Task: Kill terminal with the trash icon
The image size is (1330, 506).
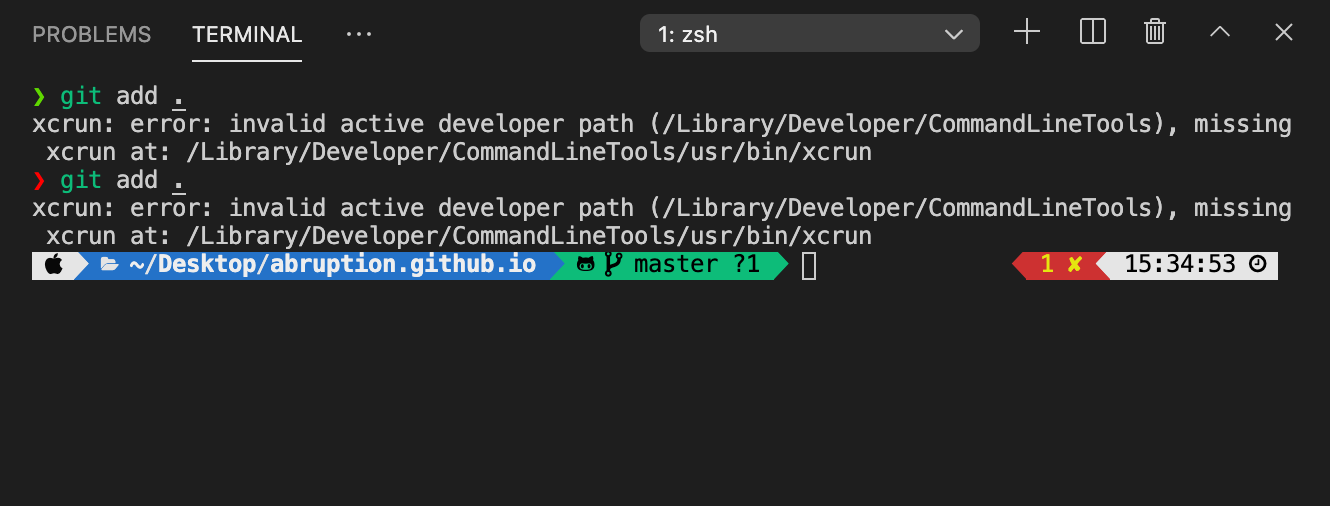Action: [x=1155, y=32]
